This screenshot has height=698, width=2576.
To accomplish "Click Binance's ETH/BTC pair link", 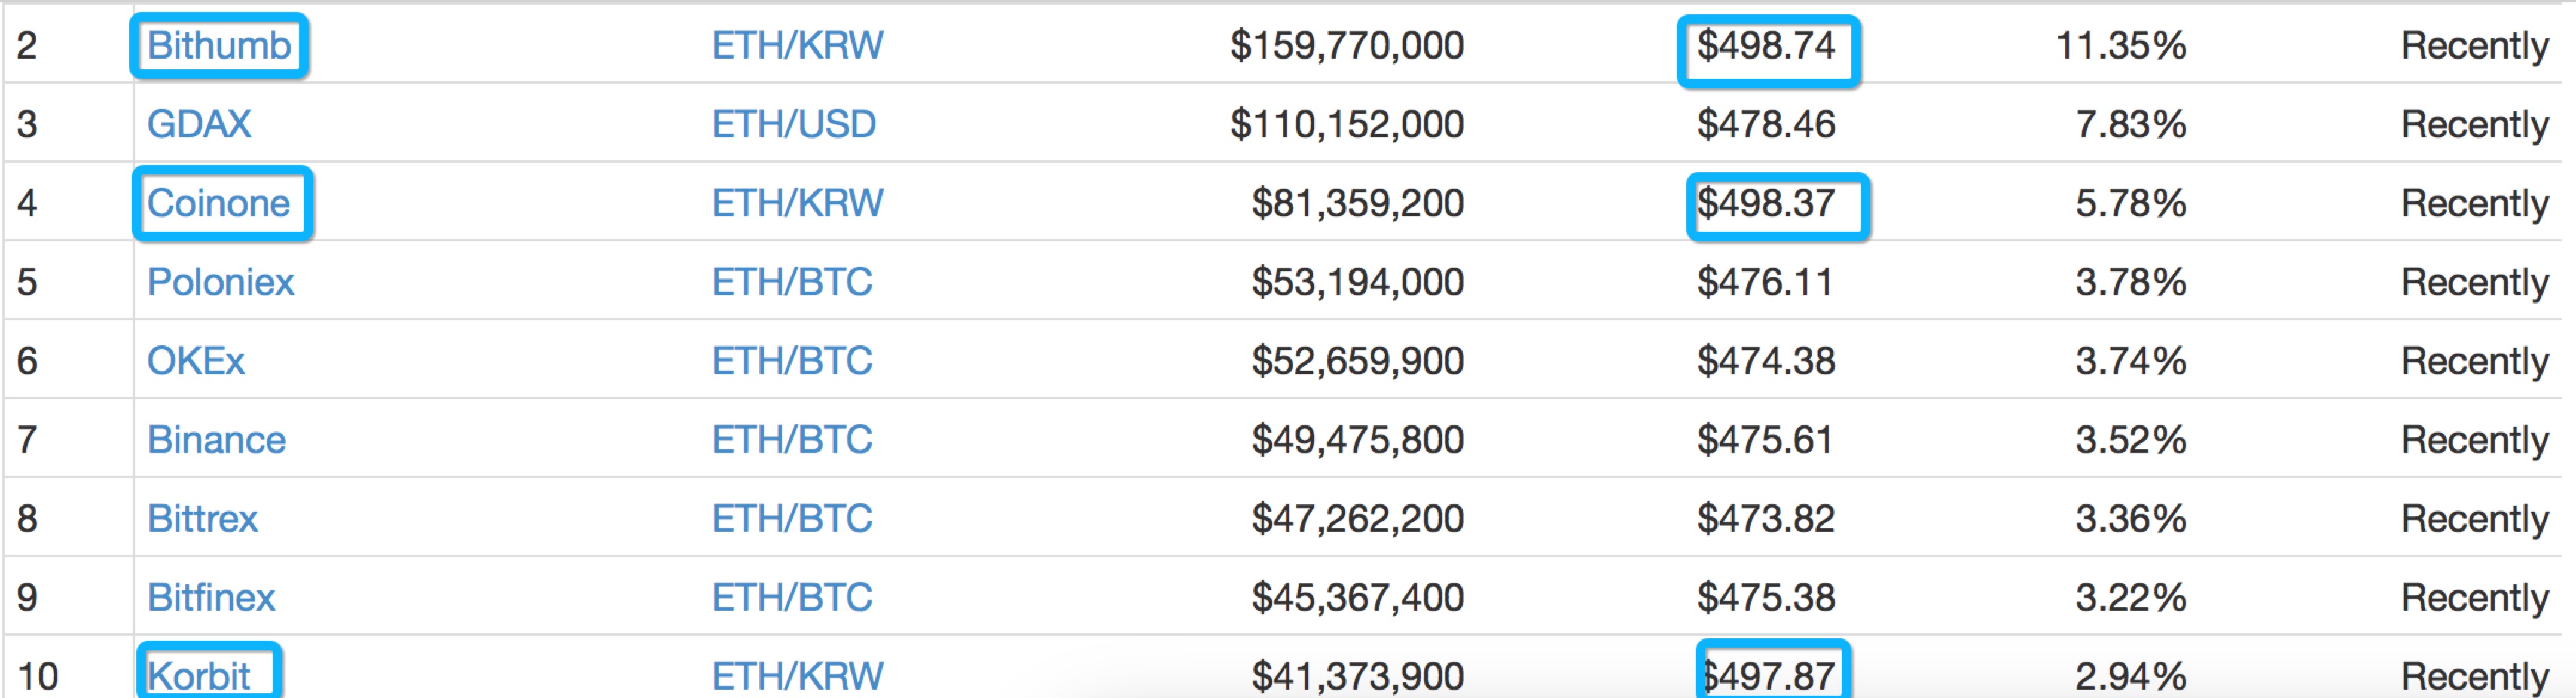I will [792, 441].
